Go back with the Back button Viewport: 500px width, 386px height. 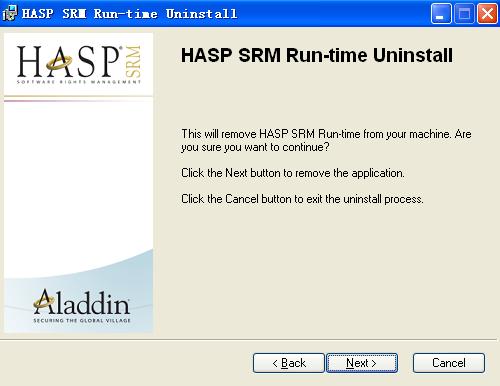(x=289, y=363)
